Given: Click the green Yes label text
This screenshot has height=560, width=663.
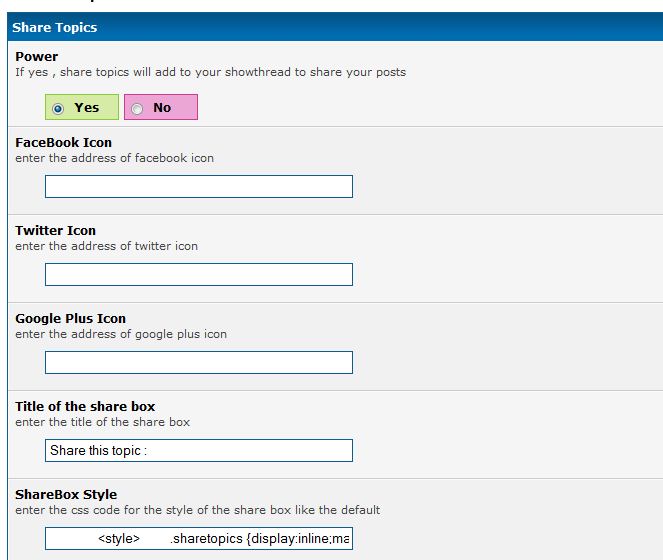Looking at the screenshot, I should click(x=87, y=108).
